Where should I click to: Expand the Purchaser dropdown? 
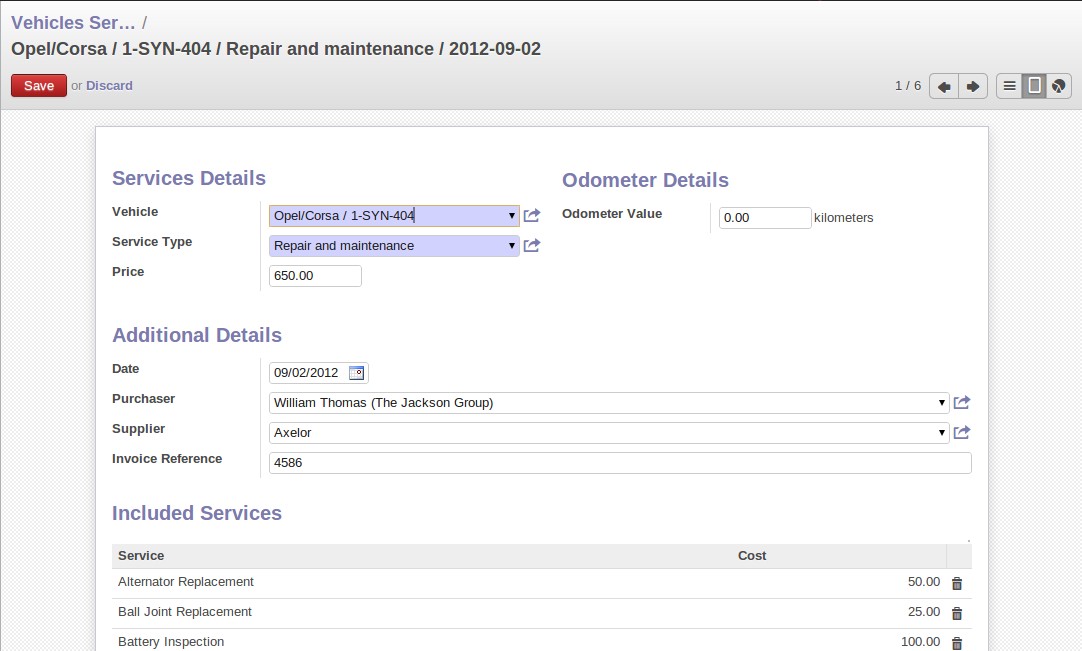click(941, 402)
